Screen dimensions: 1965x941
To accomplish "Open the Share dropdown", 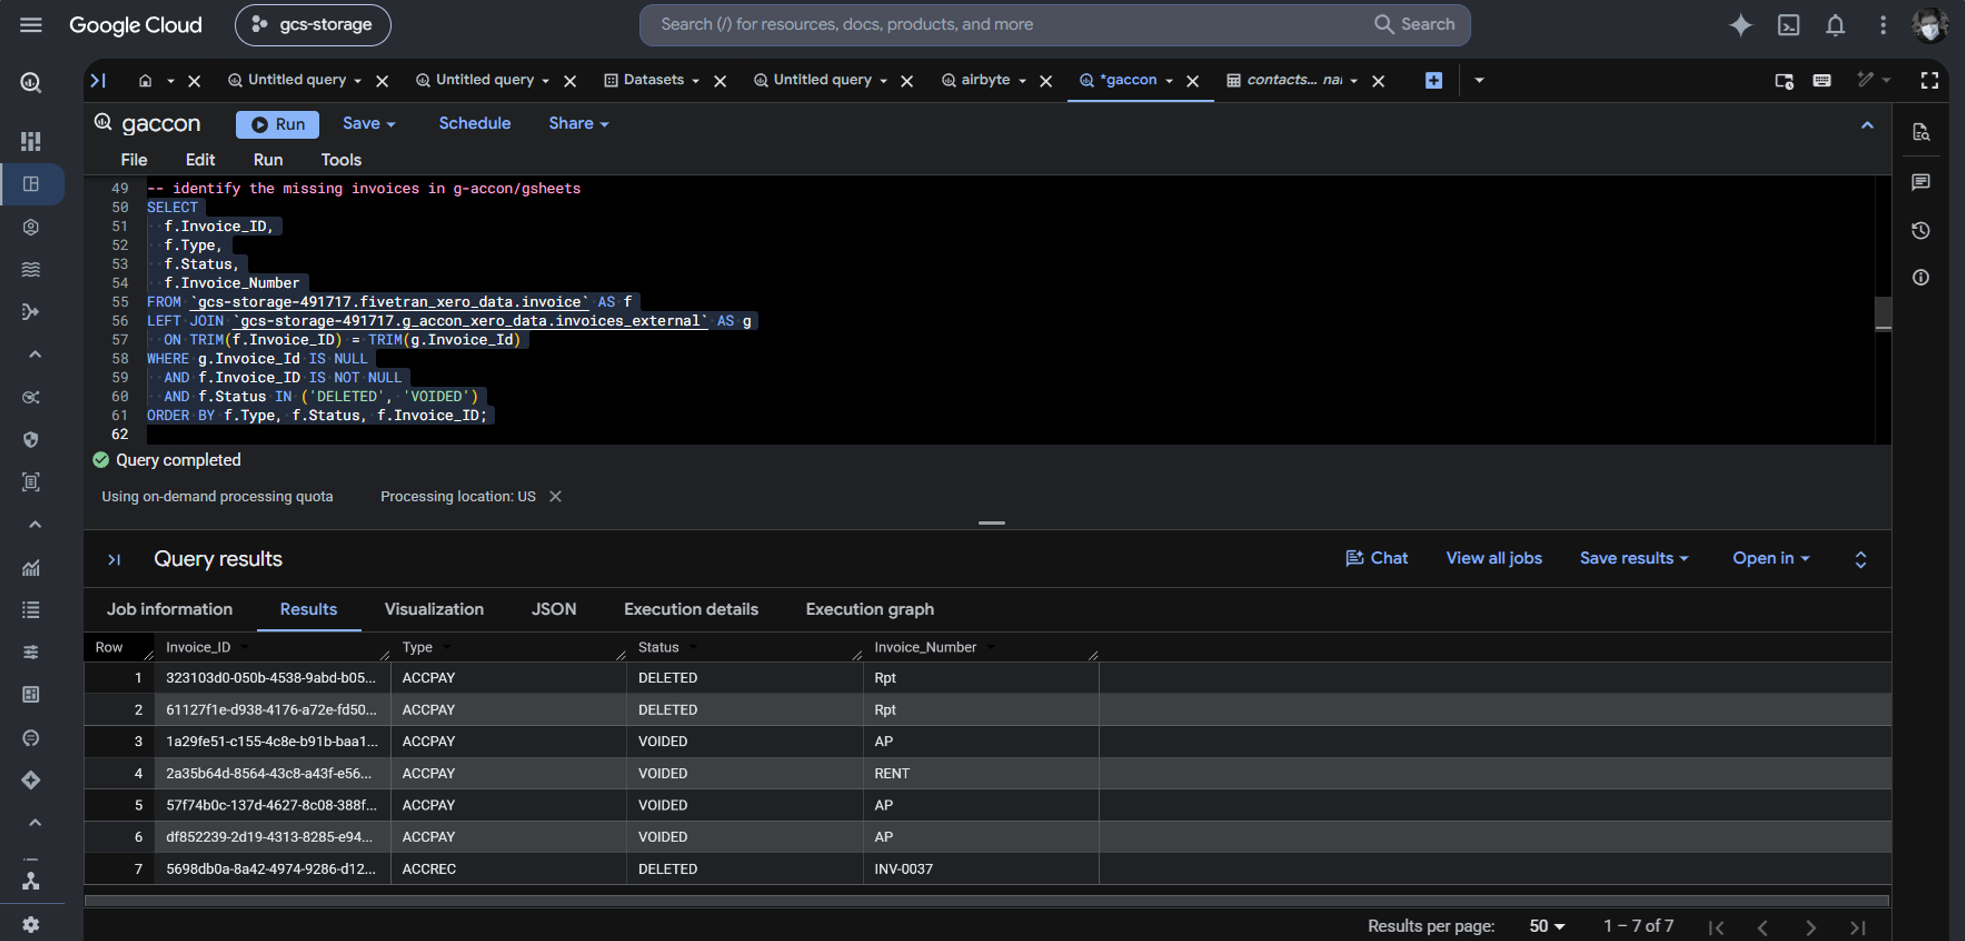I will click(578, 123).
